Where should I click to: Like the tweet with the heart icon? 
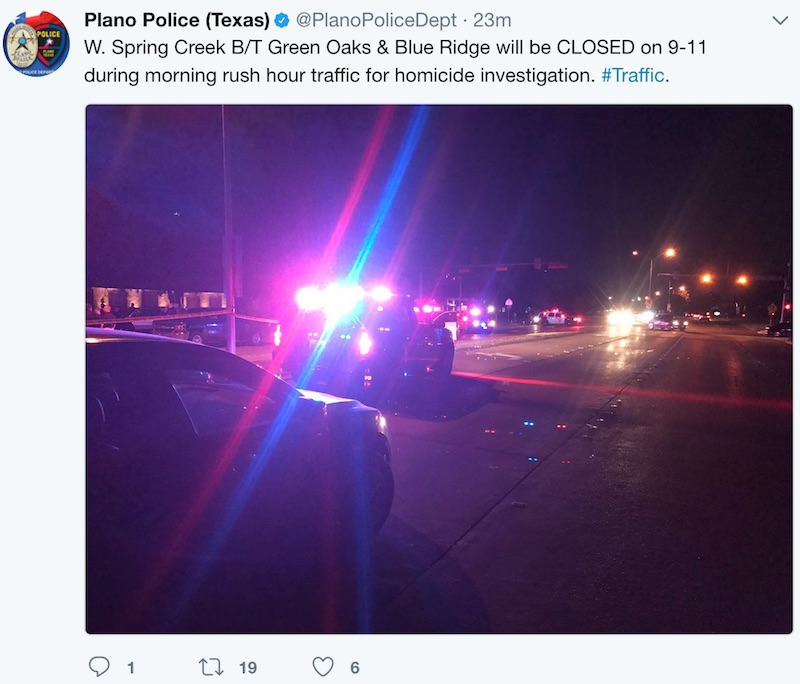[x=323, y=667]
